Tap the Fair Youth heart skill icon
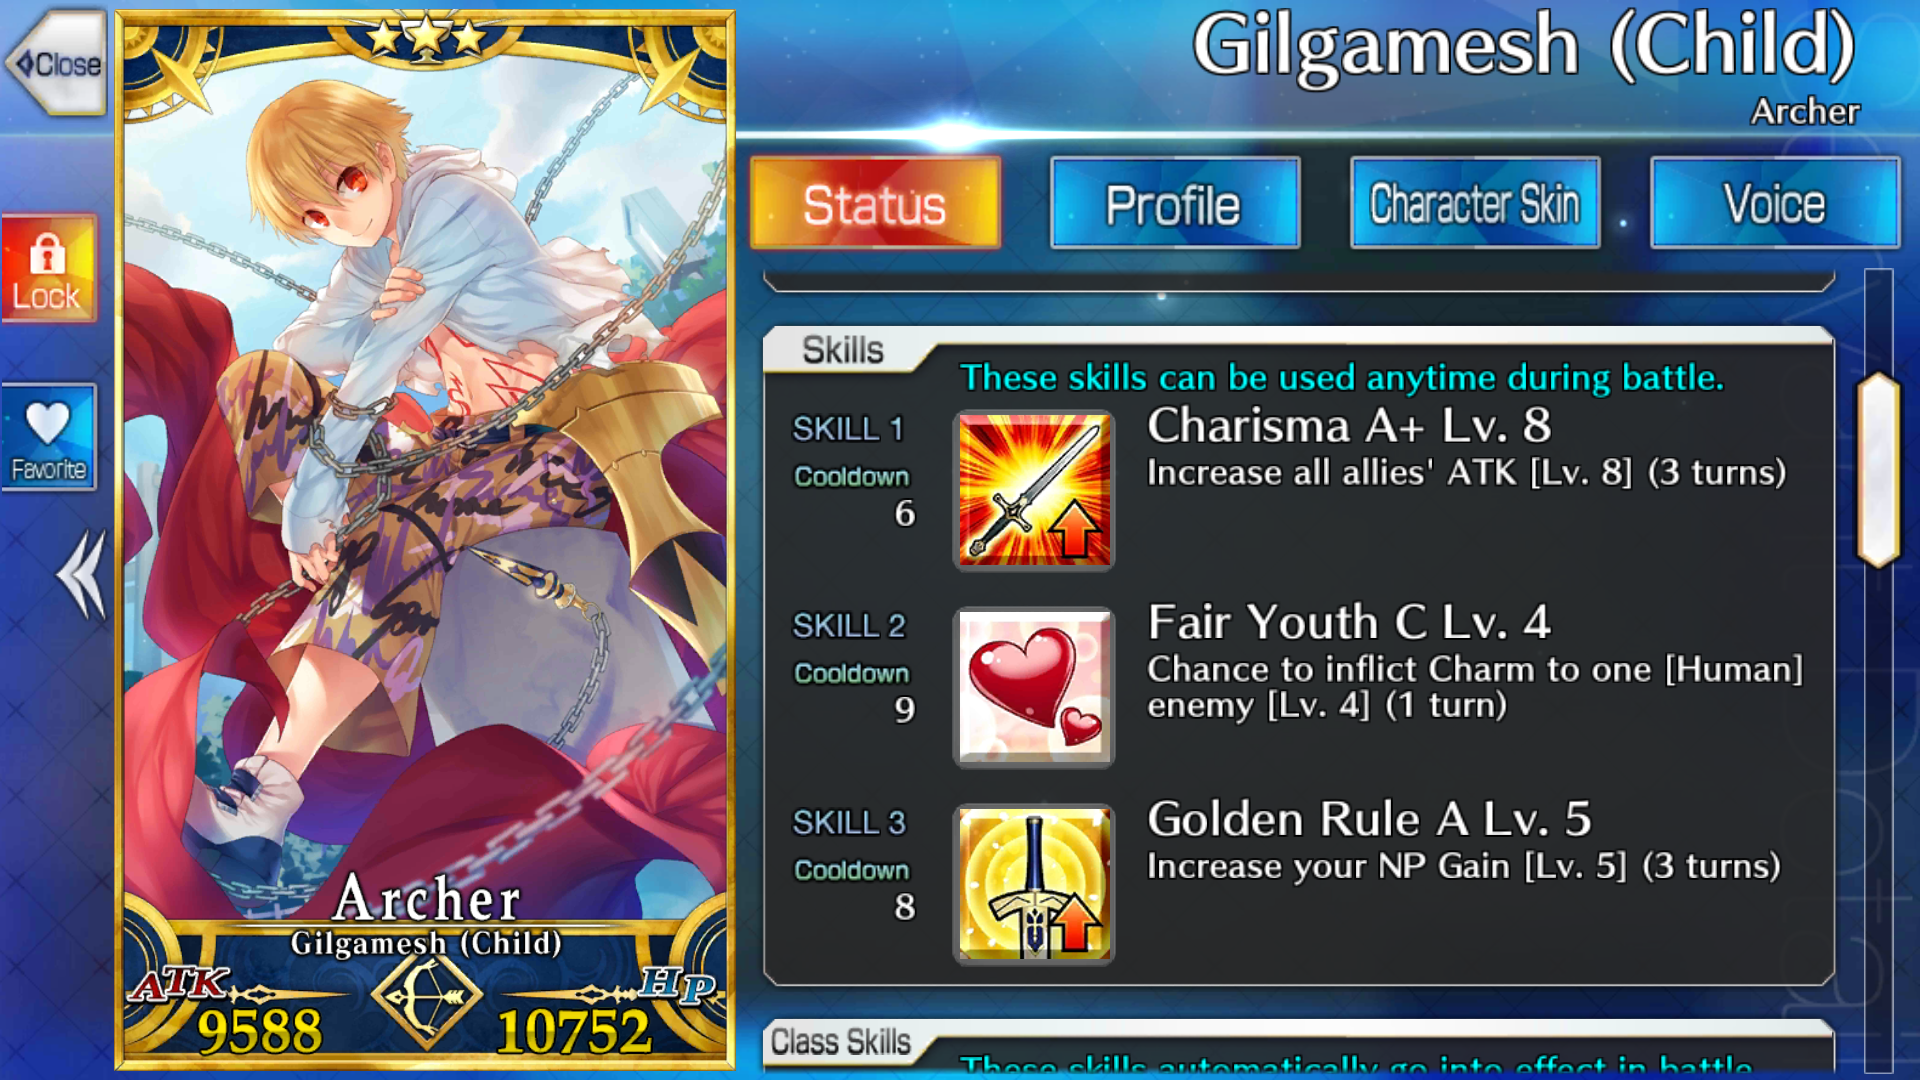 [x=1034, y=687]
